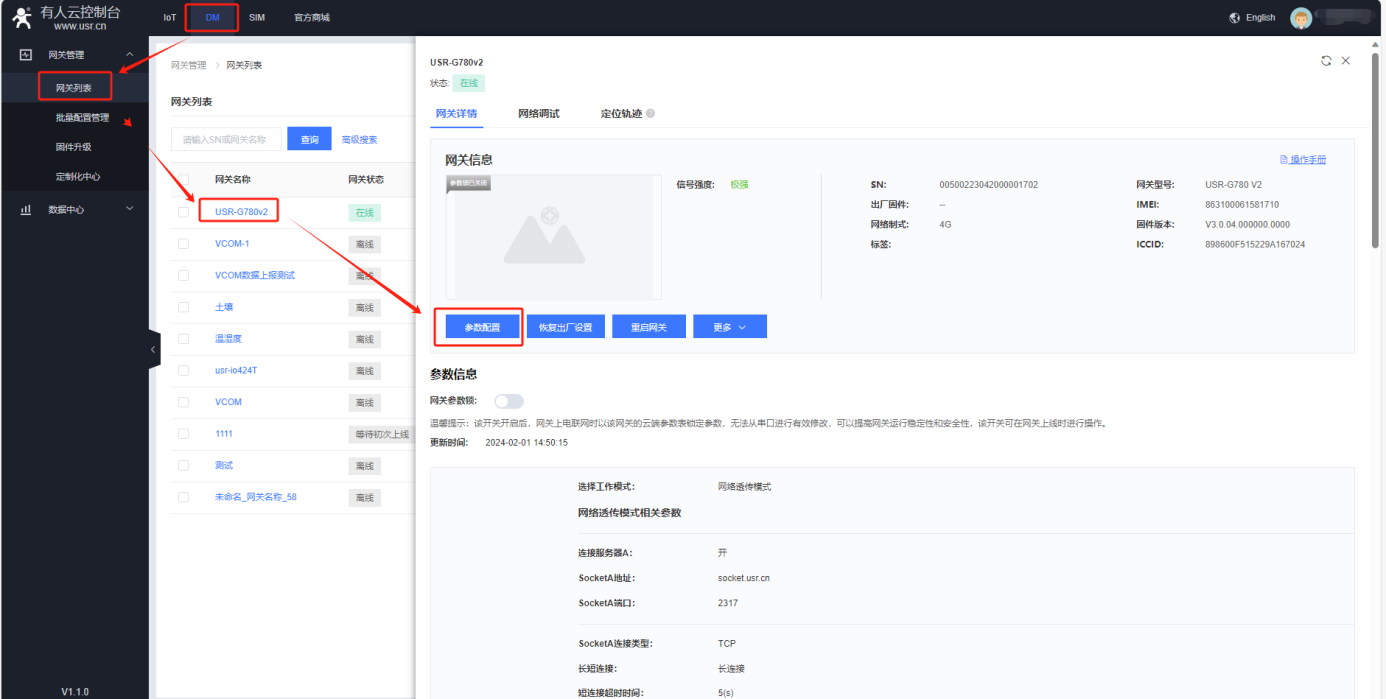Click the 数据中心 bar chart icon
The width and height of the screenshot is (1386, 699).
(26, 209)
